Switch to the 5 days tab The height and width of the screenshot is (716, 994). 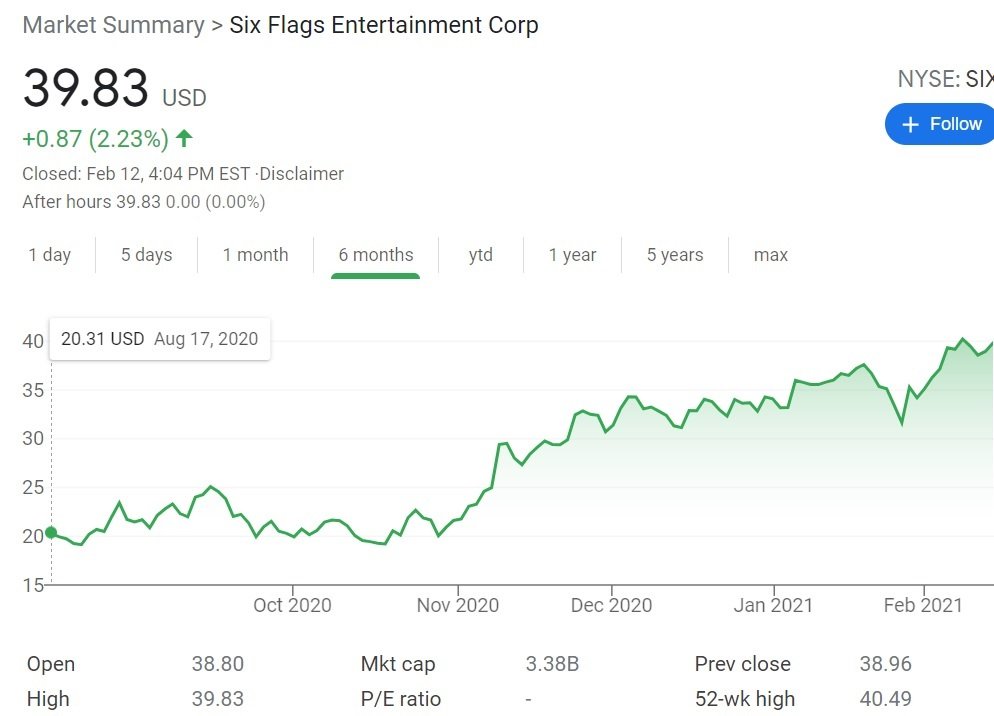(146, 255)
